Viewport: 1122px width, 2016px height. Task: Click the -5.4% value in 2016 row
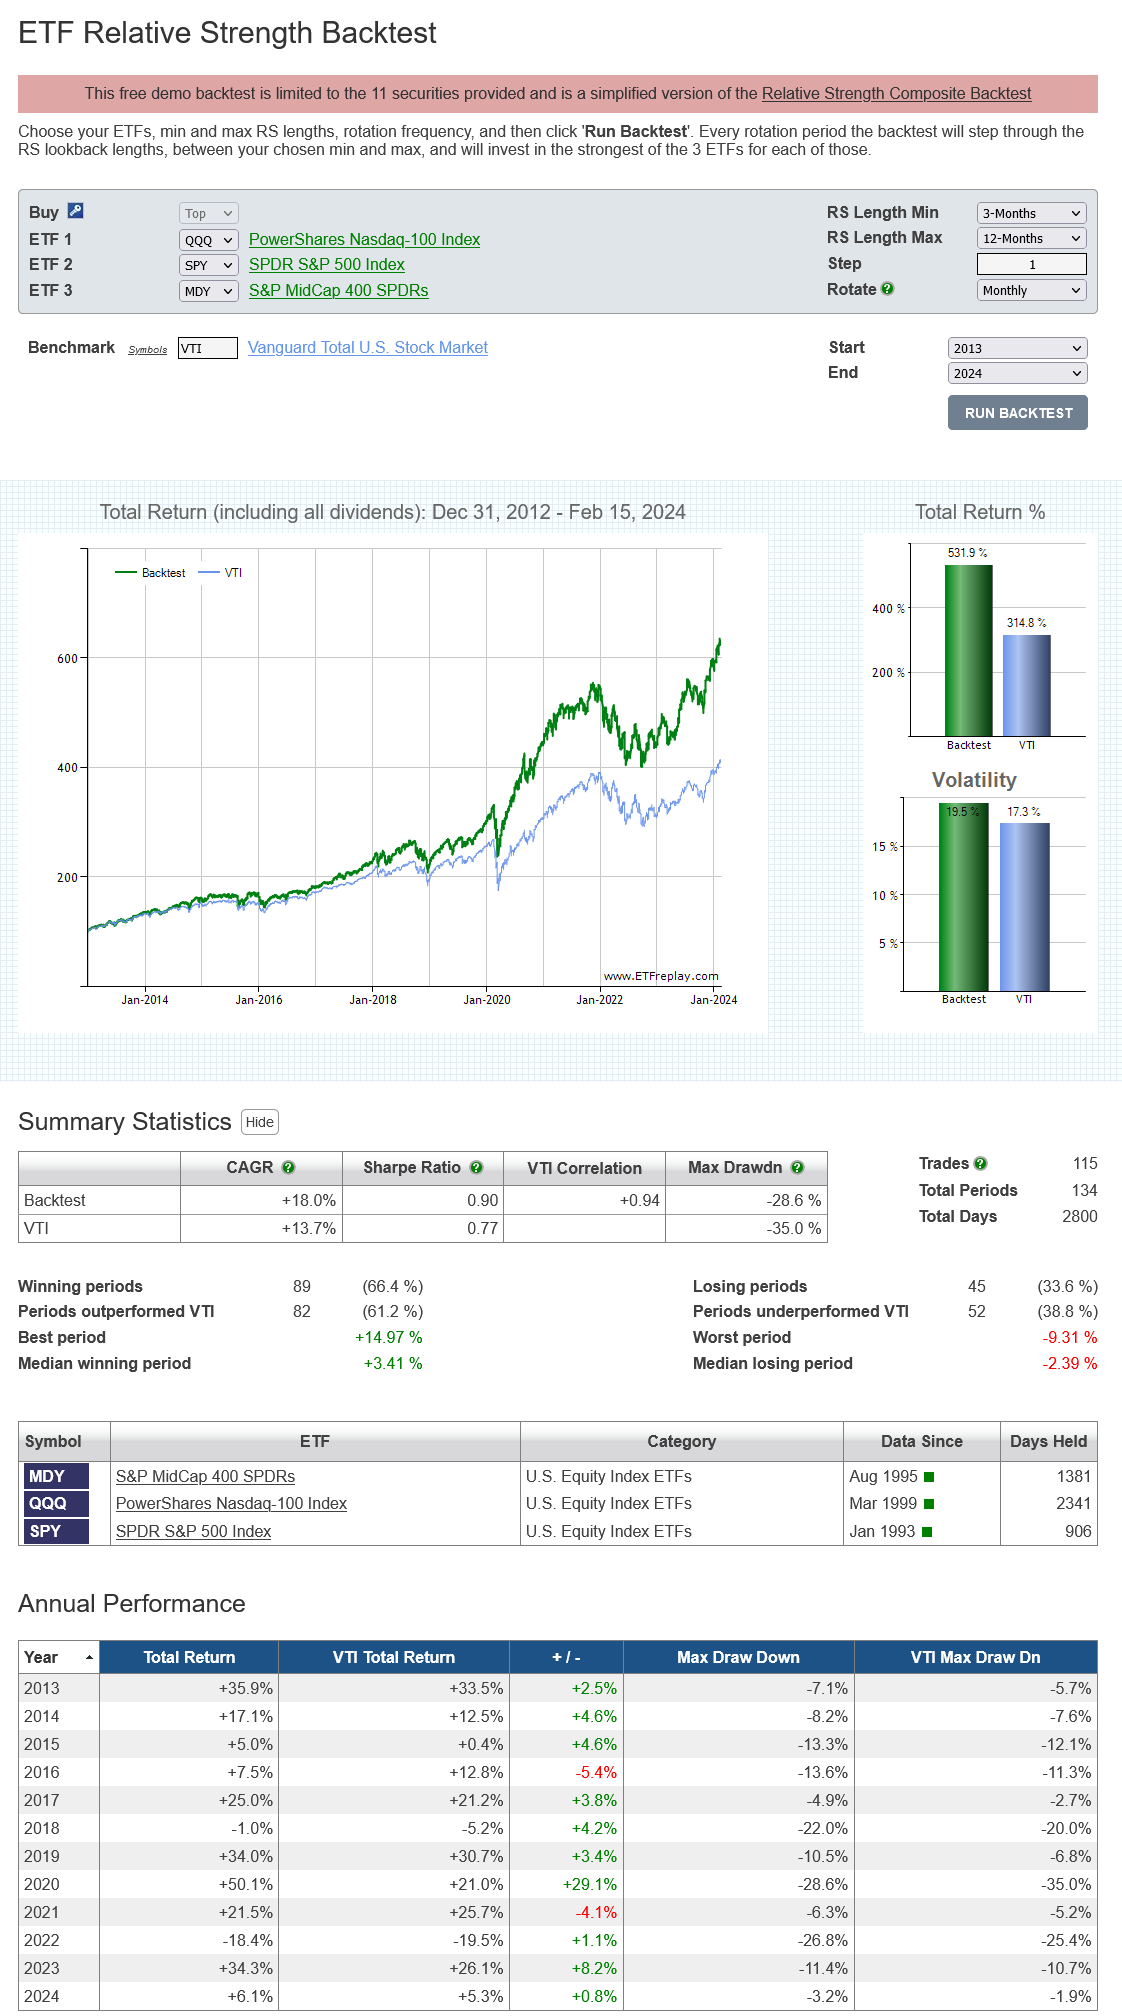(x=596, y=1772)
